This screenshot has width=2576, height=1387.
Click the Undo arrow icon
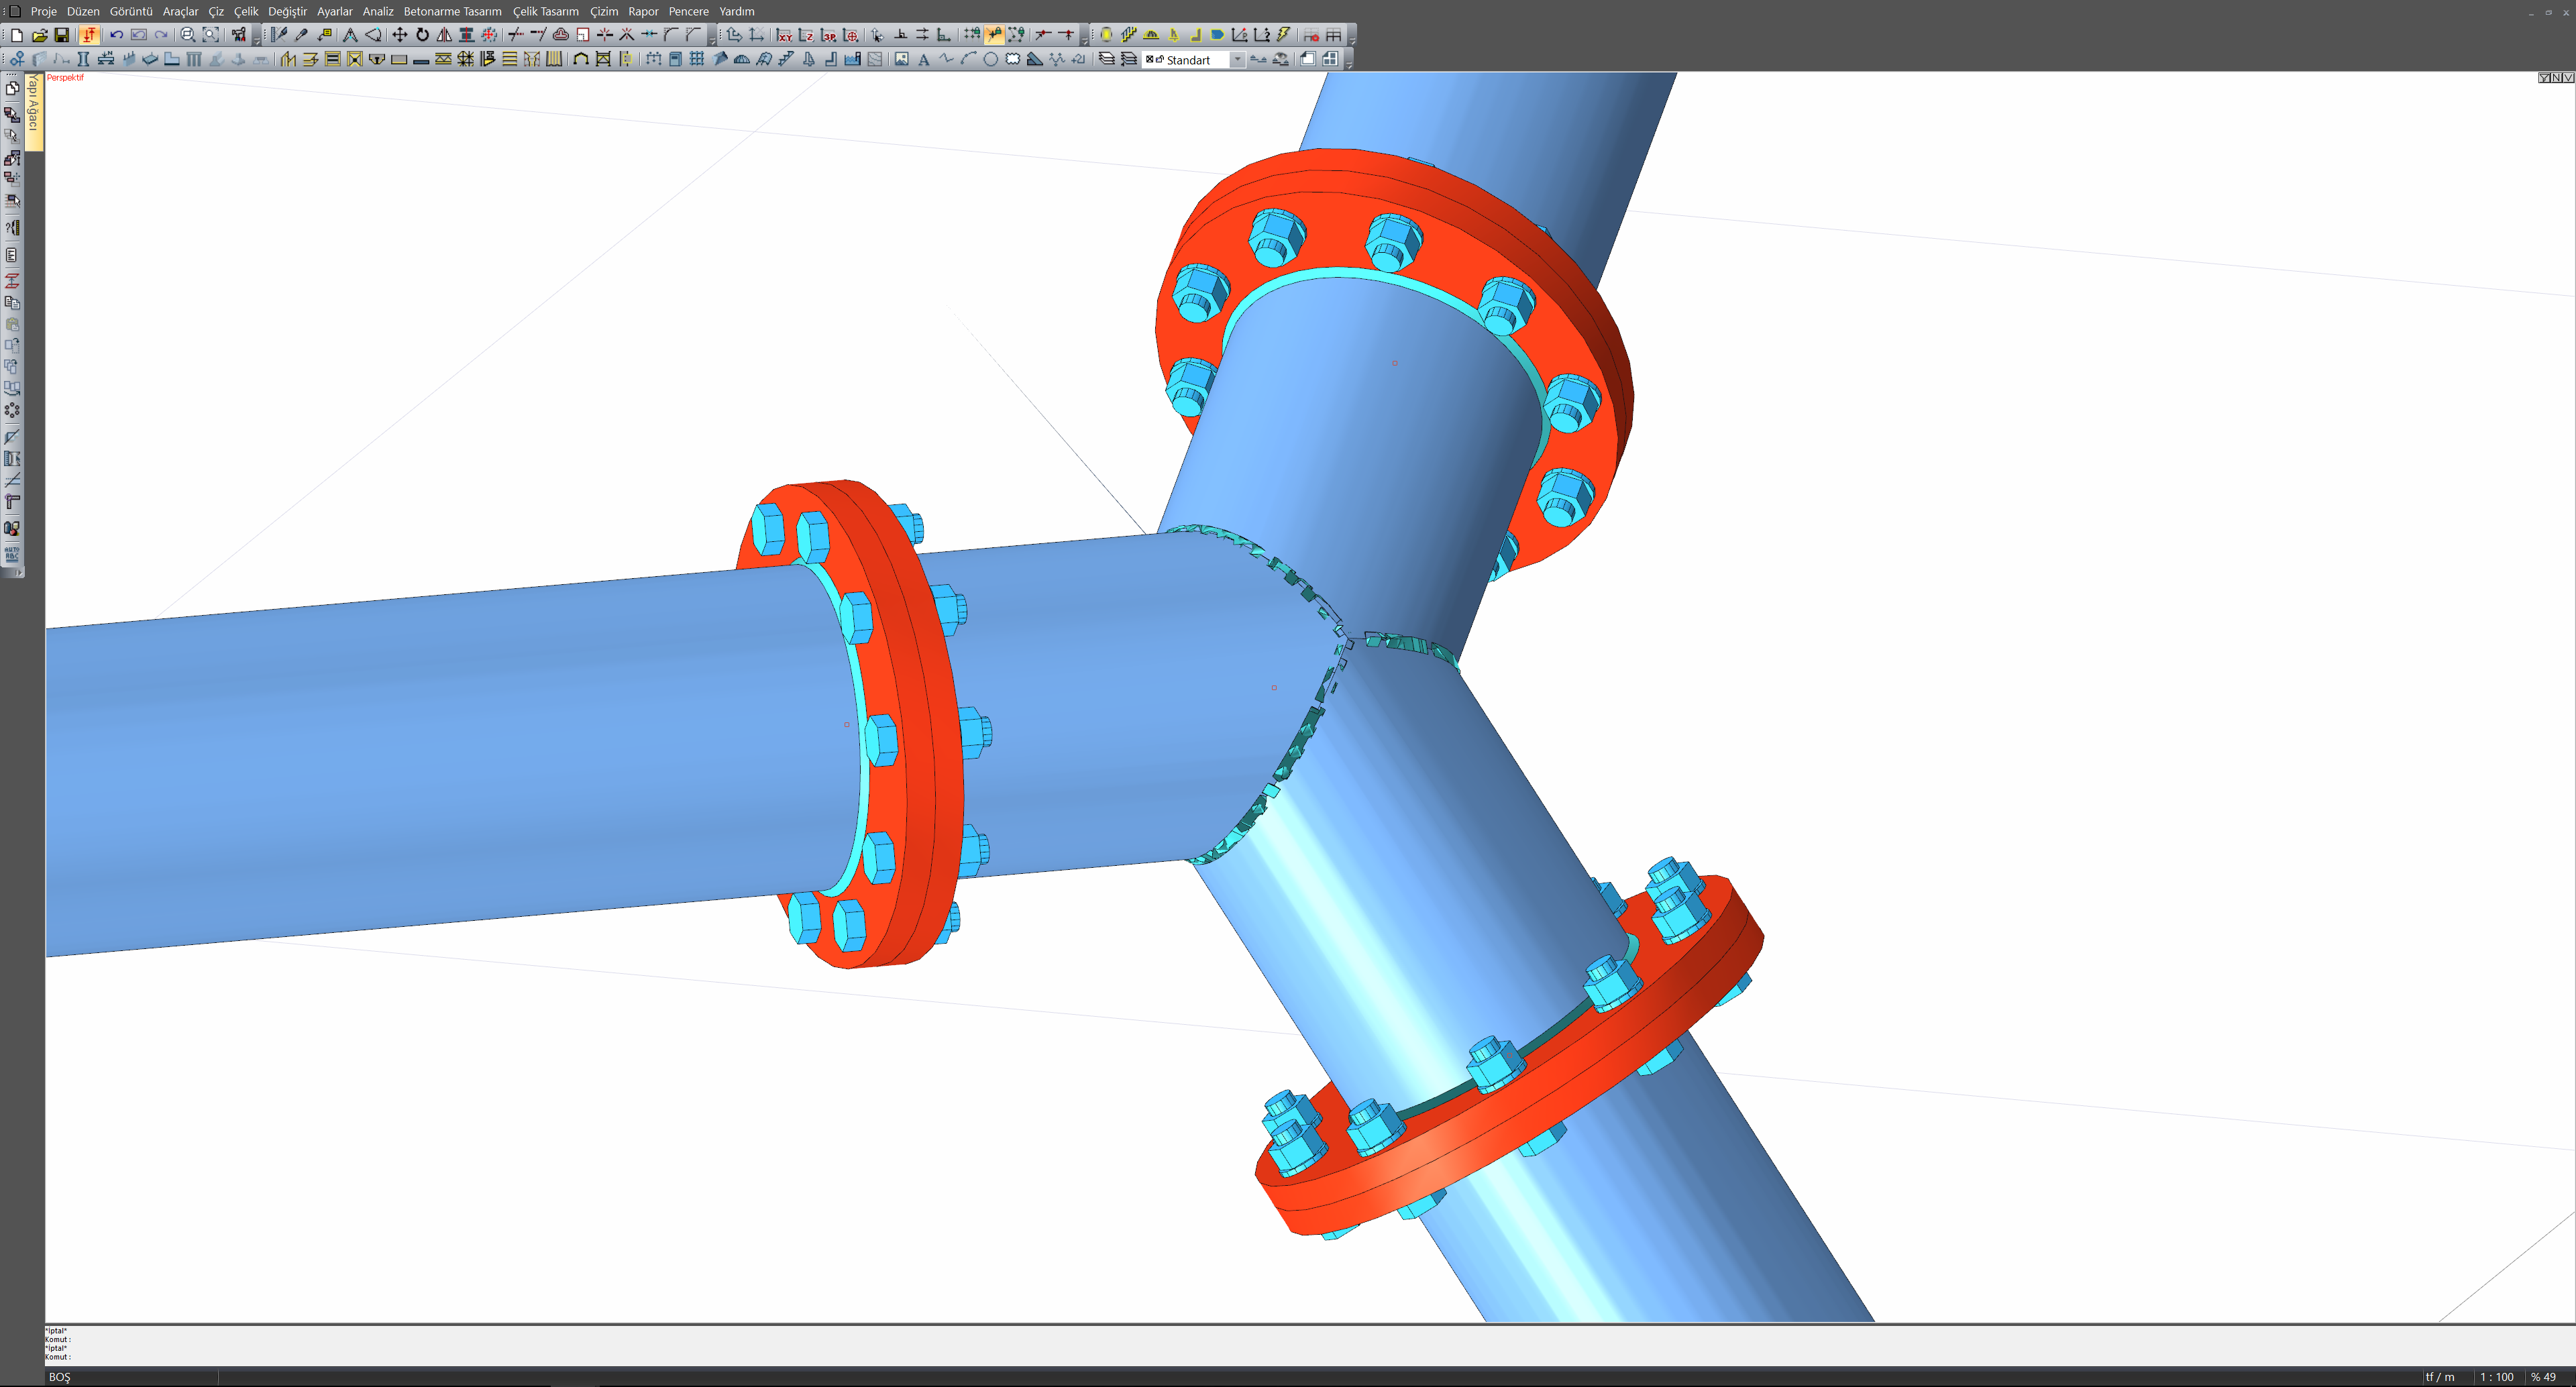click(116, 35)
